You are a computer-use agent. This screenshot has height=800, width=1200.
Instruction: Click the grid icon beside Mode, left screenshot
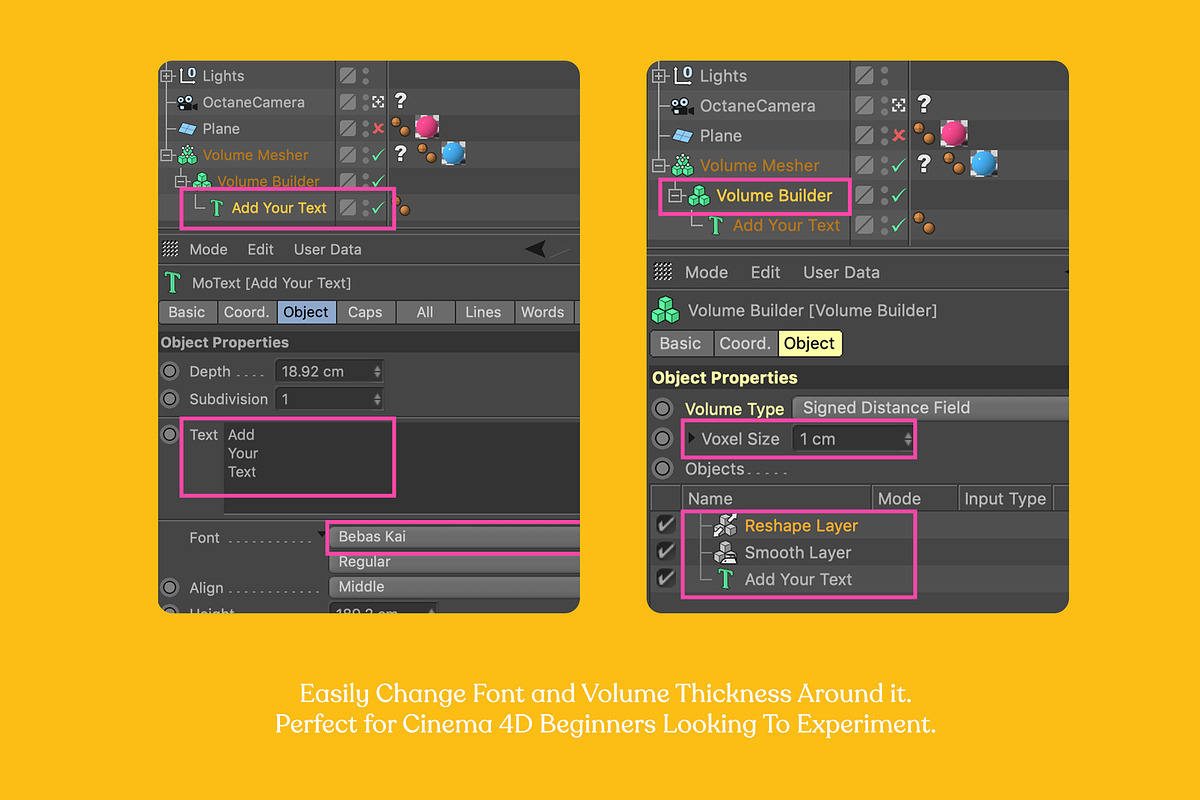tap(170, 249)
